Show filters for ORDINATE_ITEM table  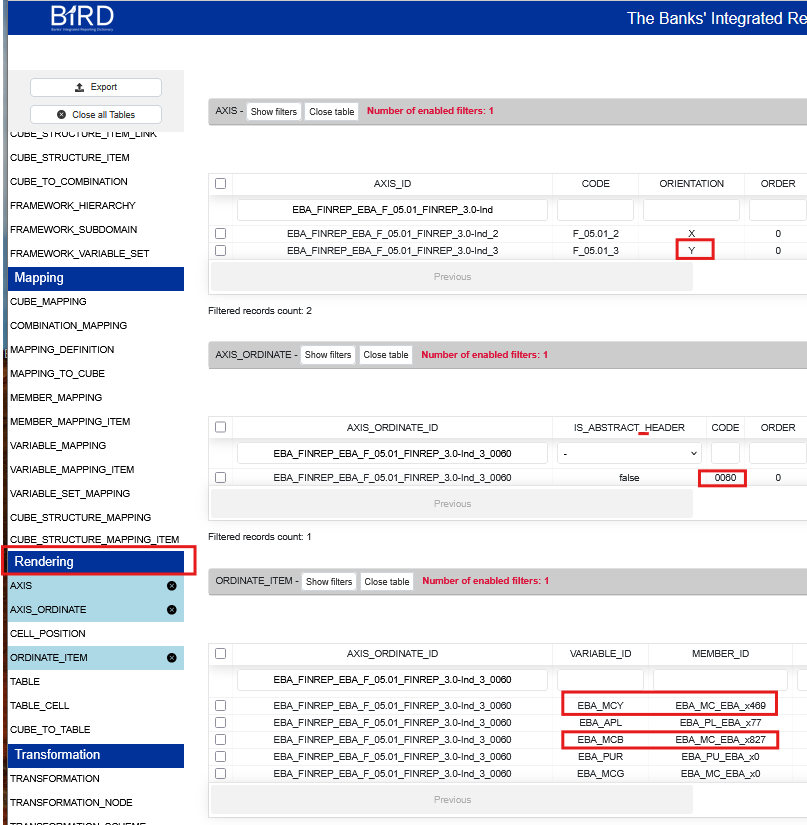(x=329, y=581)
